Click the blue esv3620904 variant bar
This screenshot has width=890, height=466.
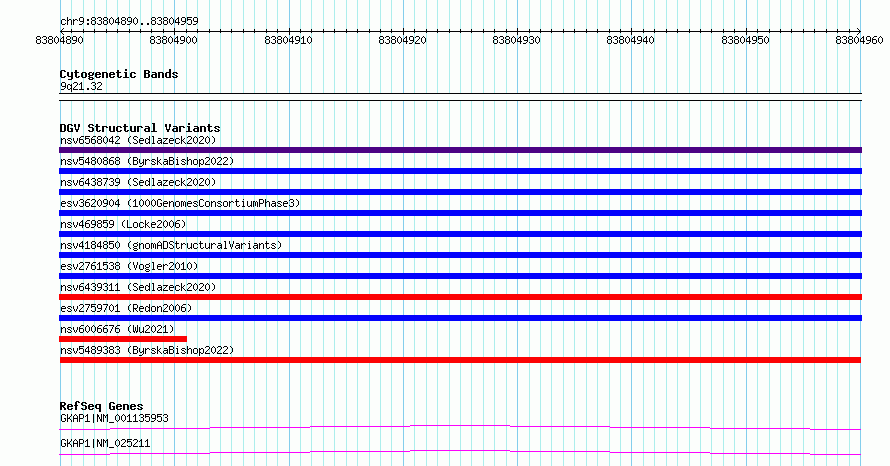pos(460,213)
